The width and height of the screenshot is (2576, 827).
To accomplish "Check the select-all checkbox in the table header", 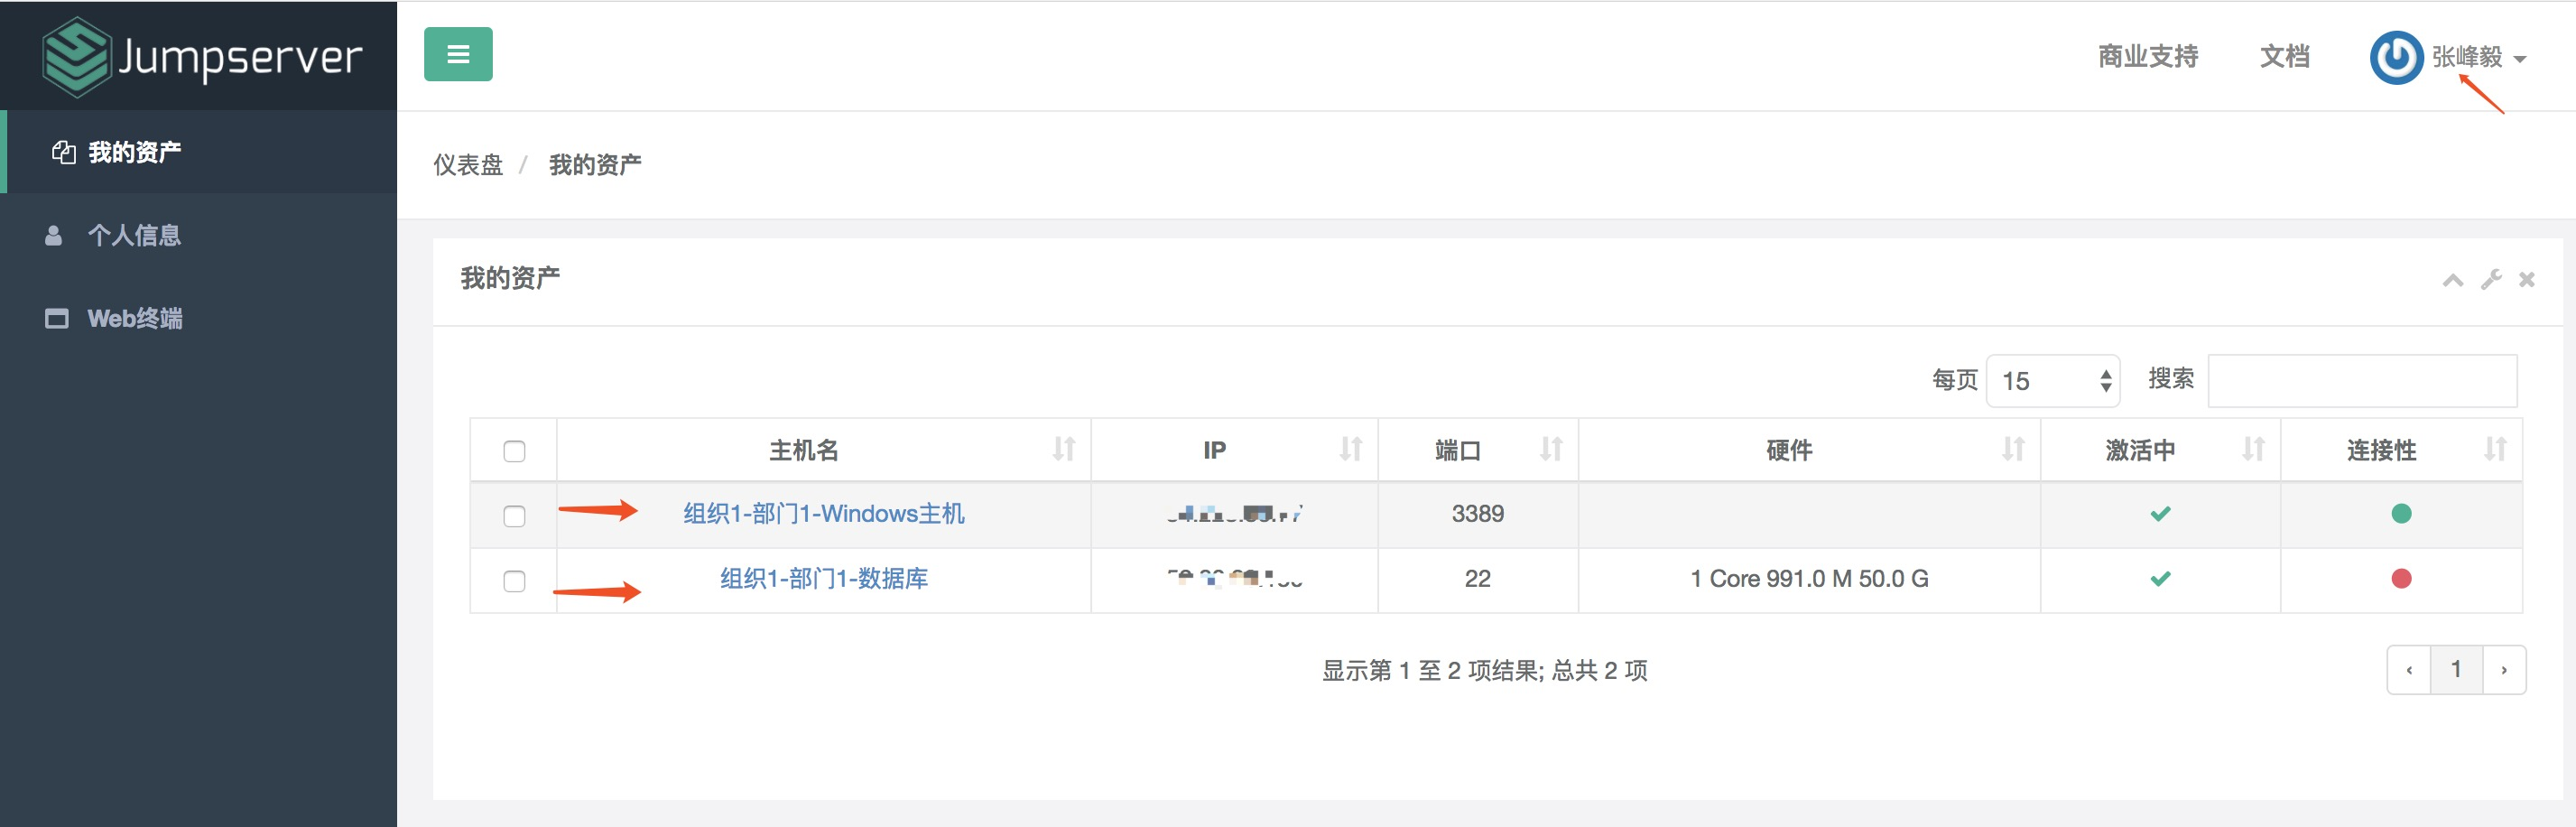I will click(515, 451).
